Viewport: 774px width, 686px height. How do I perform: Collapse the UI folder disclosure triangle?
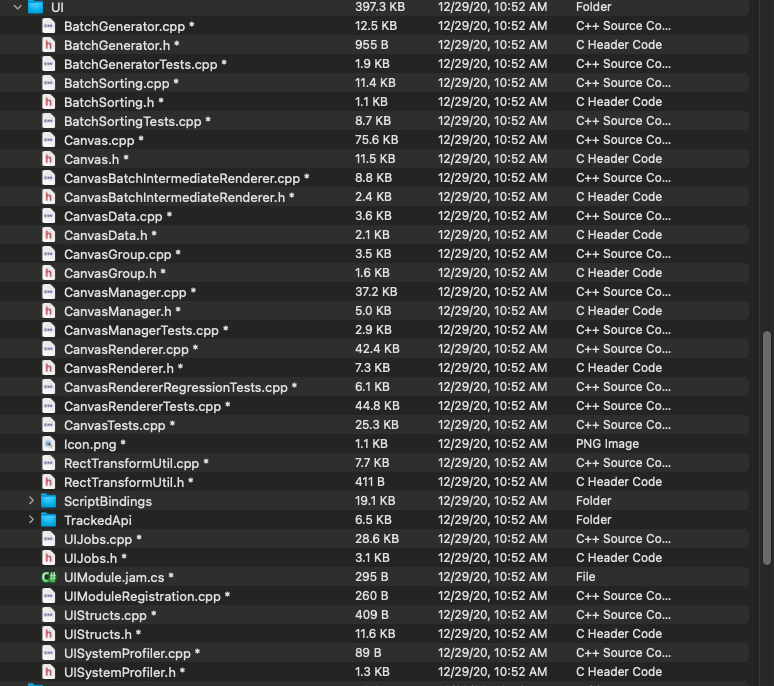click(x=17, y=7)
